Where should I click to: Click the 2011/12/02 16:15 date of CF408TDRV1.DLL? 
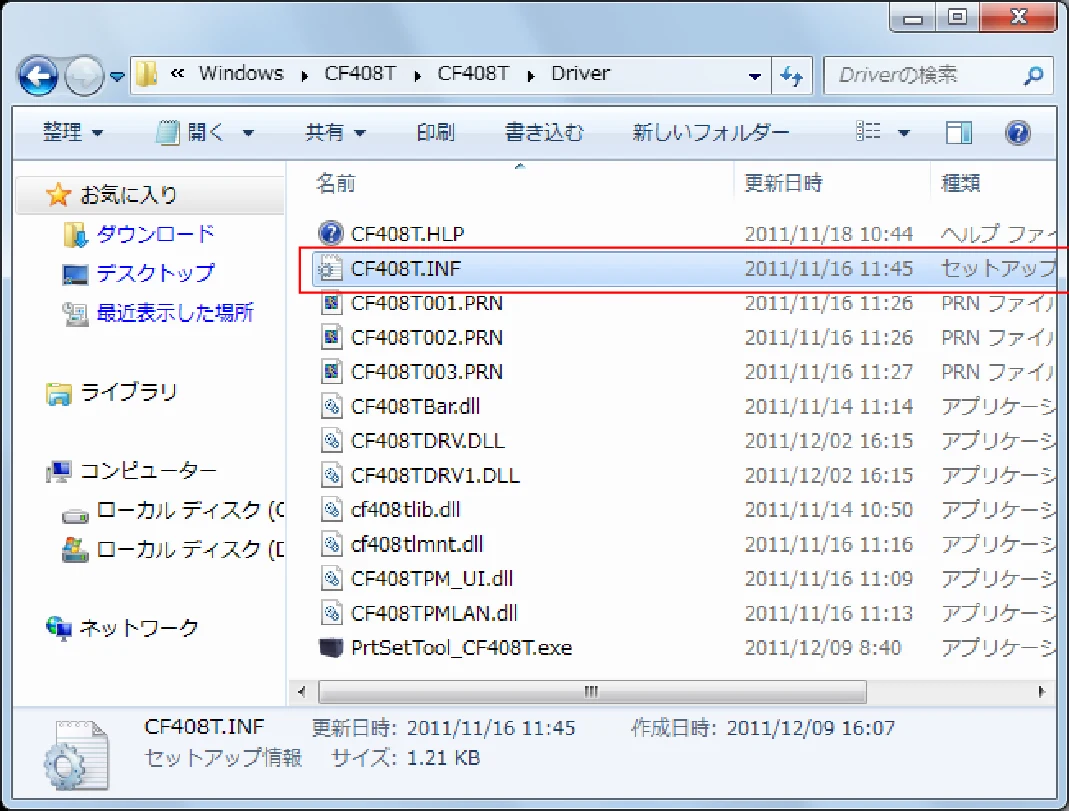[x=828, y=475]
